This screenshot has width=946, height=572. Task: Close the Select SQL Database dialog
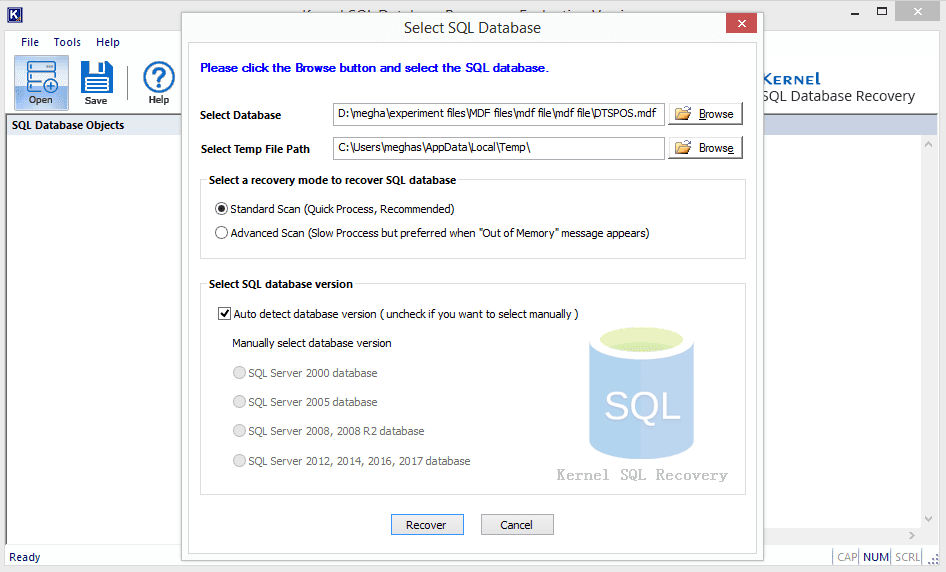coord(741,24)
